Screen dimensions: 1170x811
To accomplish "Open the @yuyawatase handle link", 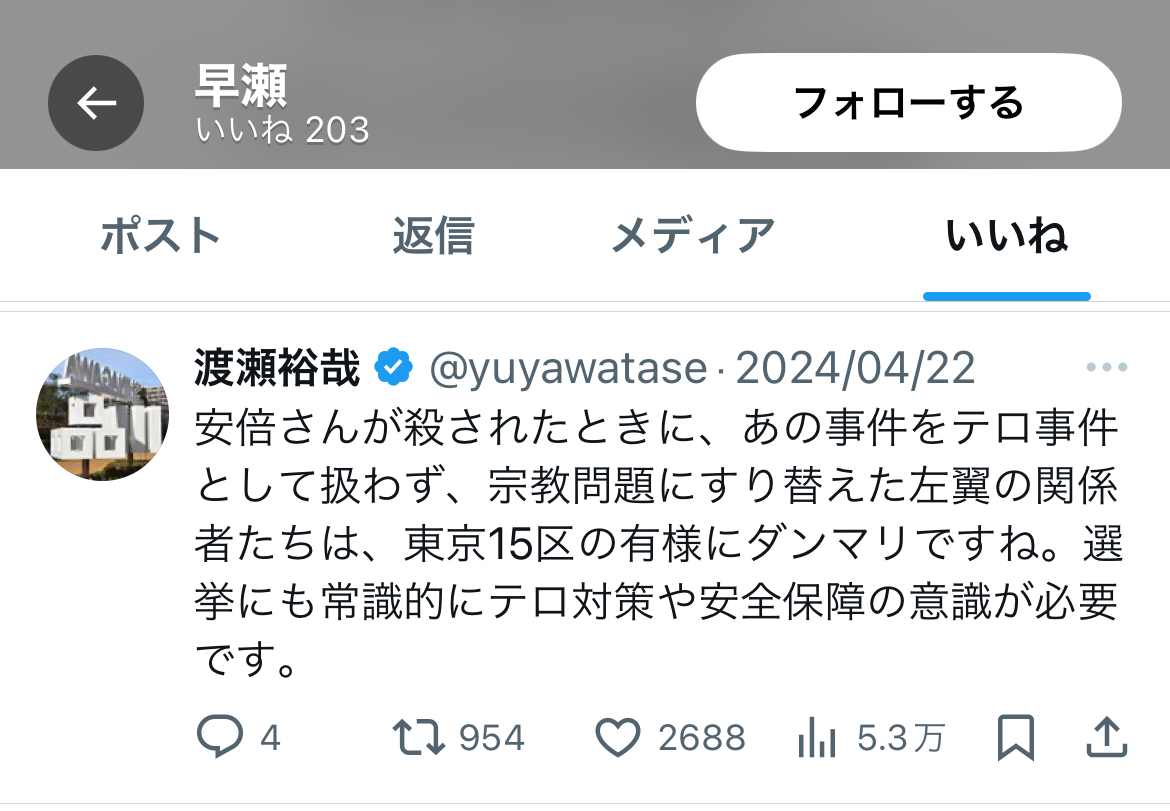I will 568,368.
